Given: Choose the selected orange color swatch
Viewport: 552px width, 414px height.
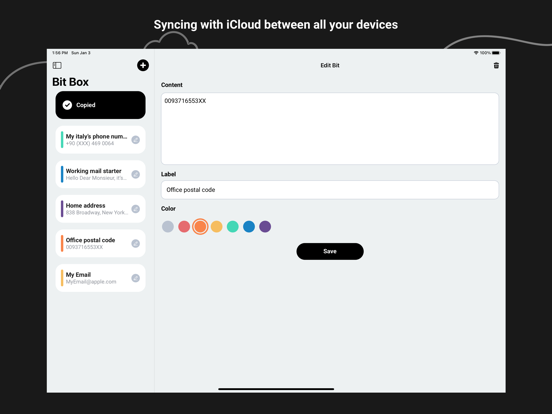Looking at the screenshot, I should (x=200, y=226).
